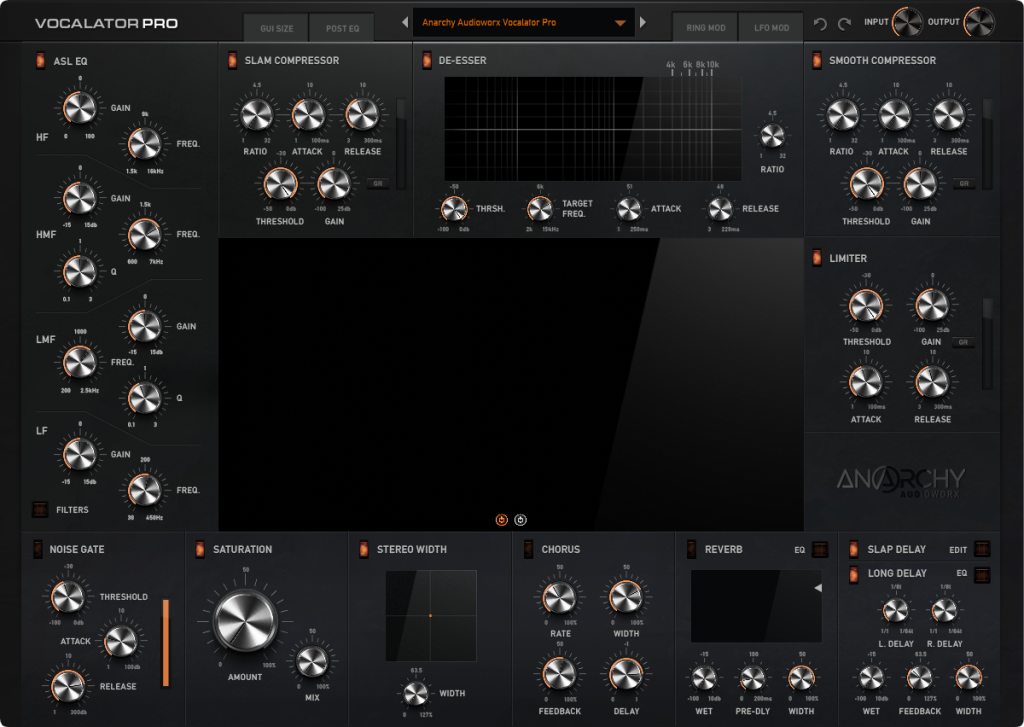
Task: Click the Reverb WET knob
Action: (704, 678)
